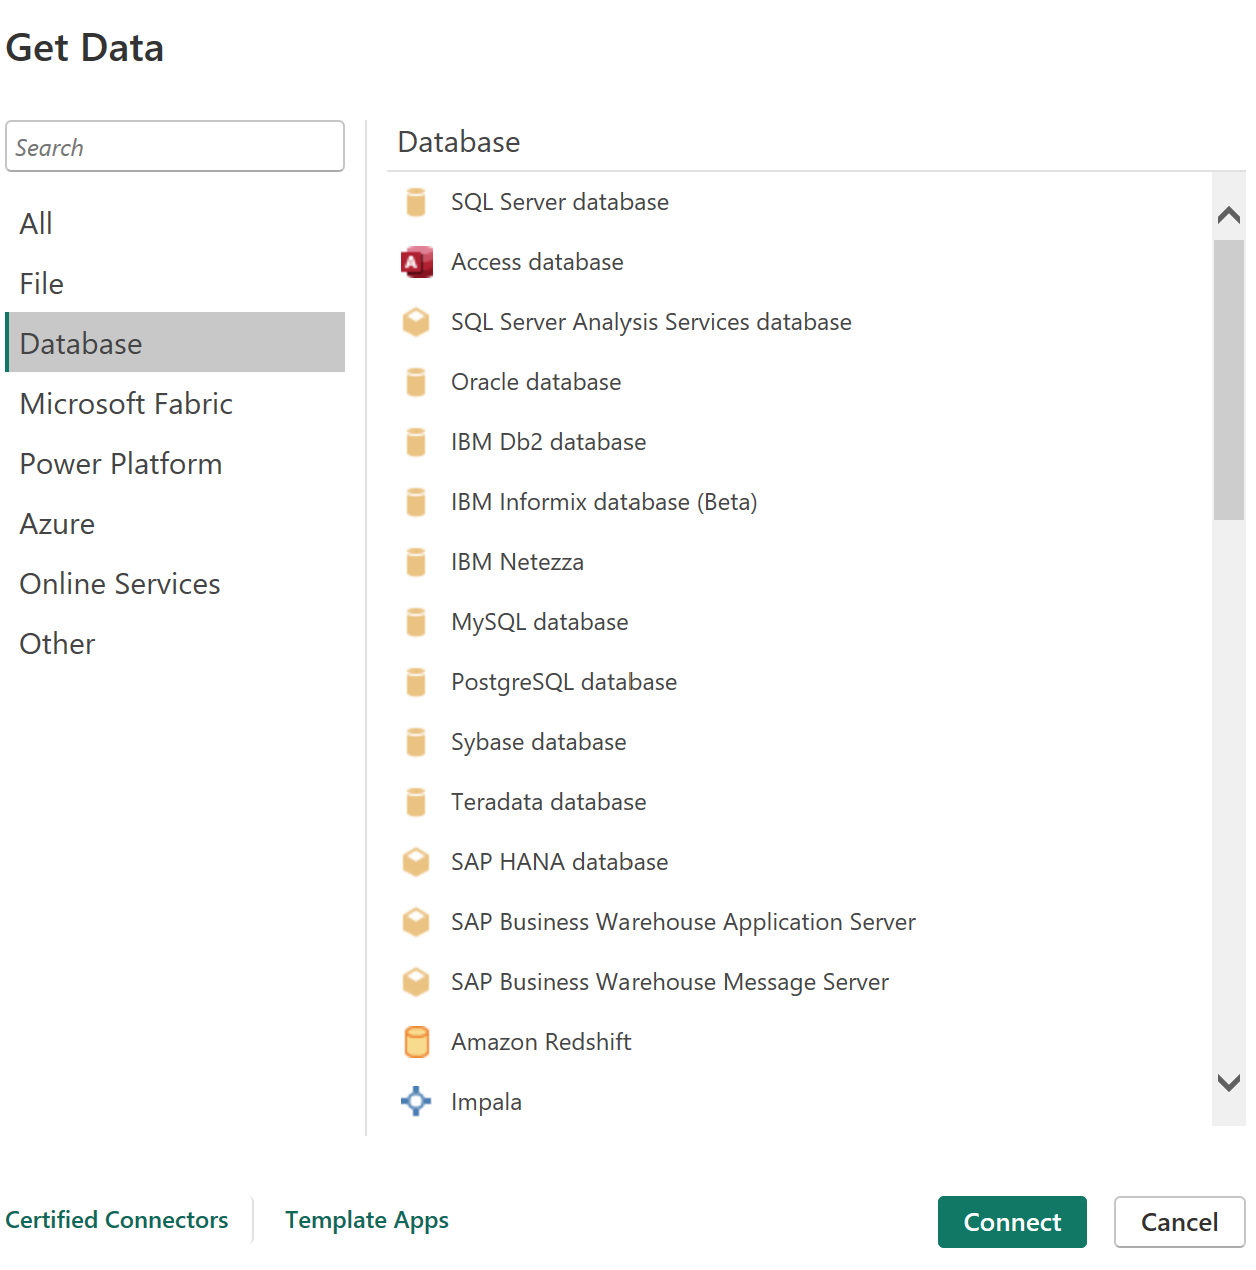
Task: Open the Certified Connectors link
Action: [x=117, y=1220]
